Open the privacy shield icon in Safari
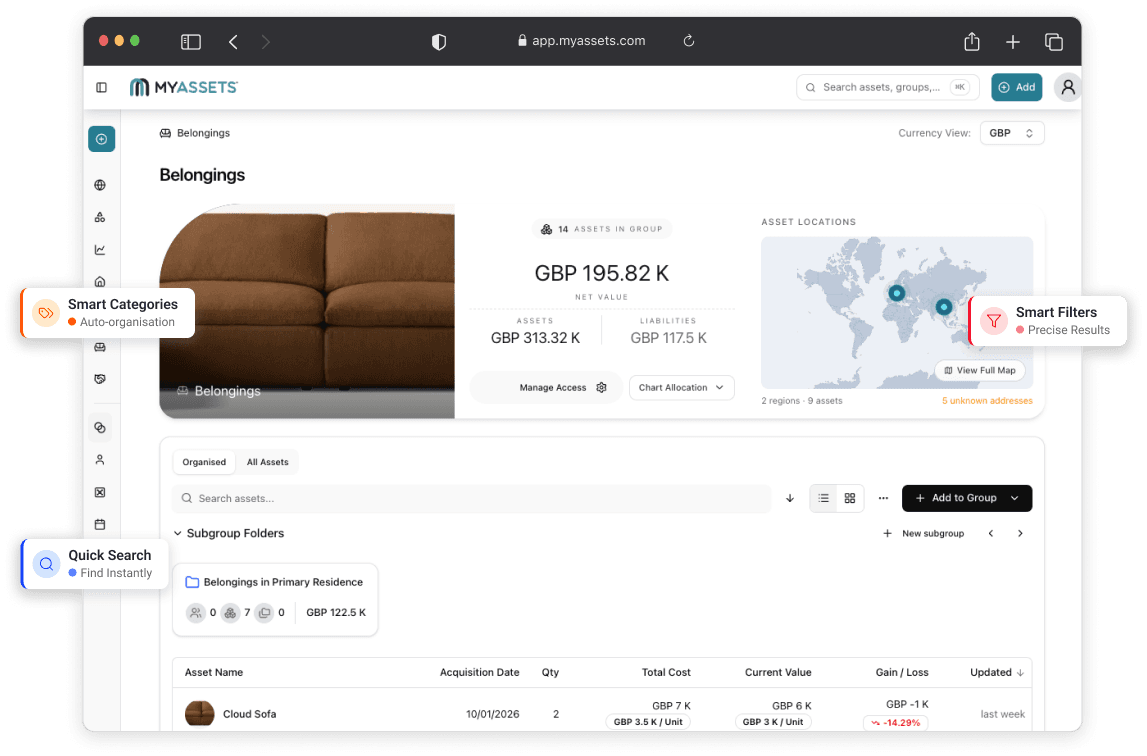This screenshot has width=1147, height=756. click(x=439, y=42)
